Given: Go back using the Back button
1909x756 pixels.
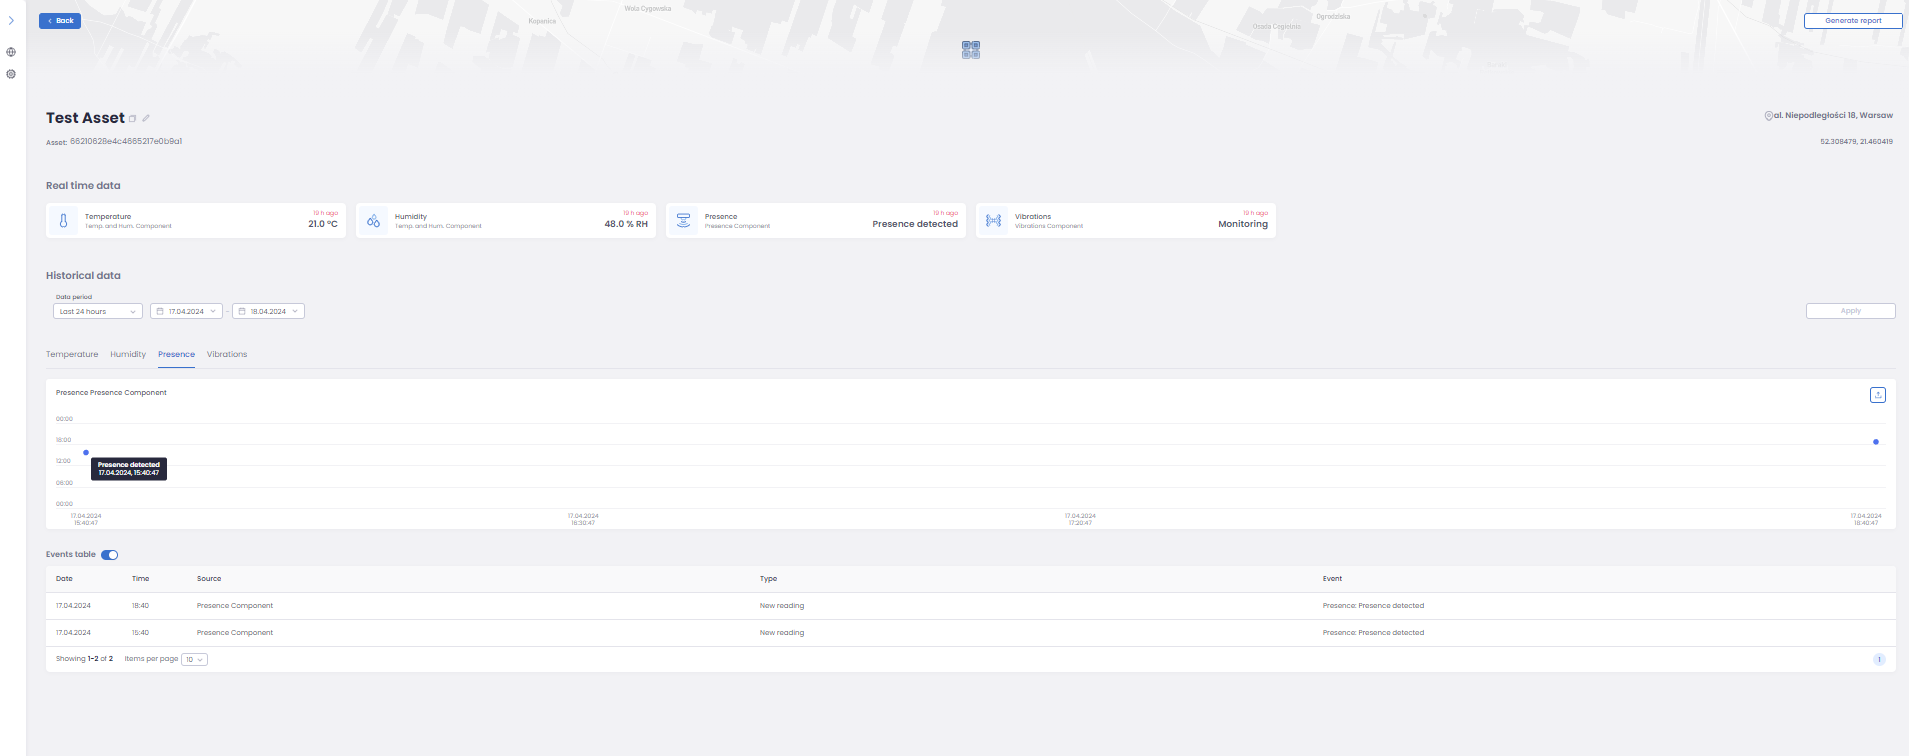Looking at the screenshot, I should click(60, 21).
